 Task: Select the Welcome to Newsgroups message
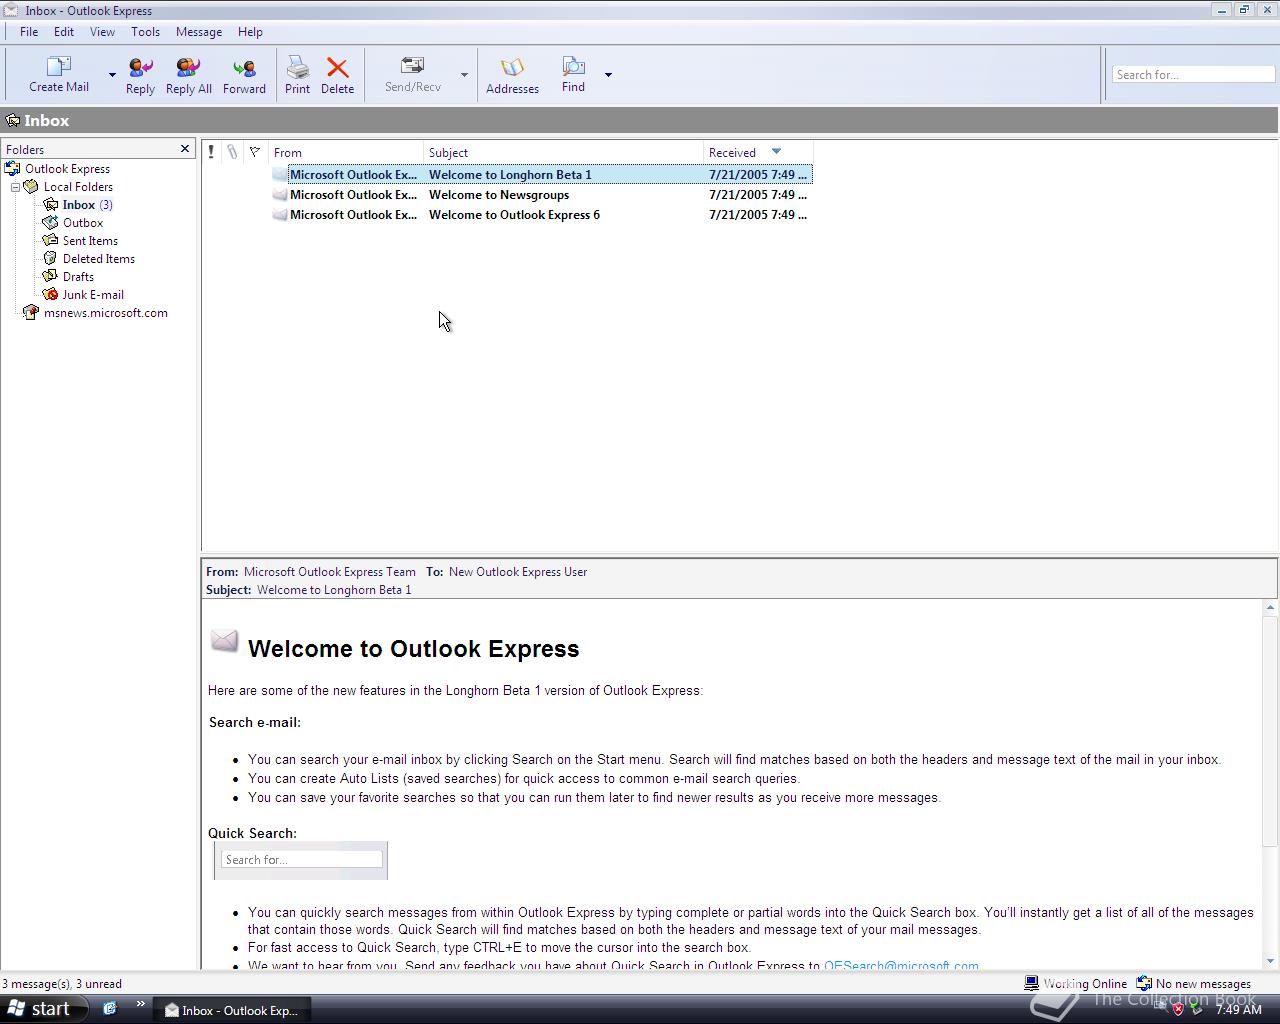[541, 195]
